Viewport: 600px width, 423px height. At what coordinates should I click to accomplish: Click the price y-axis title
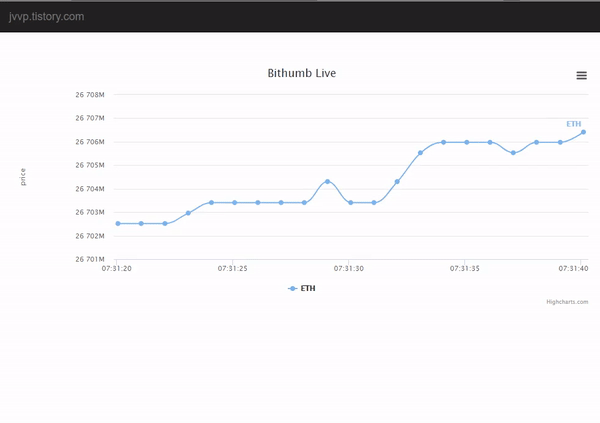click(23, 177)
